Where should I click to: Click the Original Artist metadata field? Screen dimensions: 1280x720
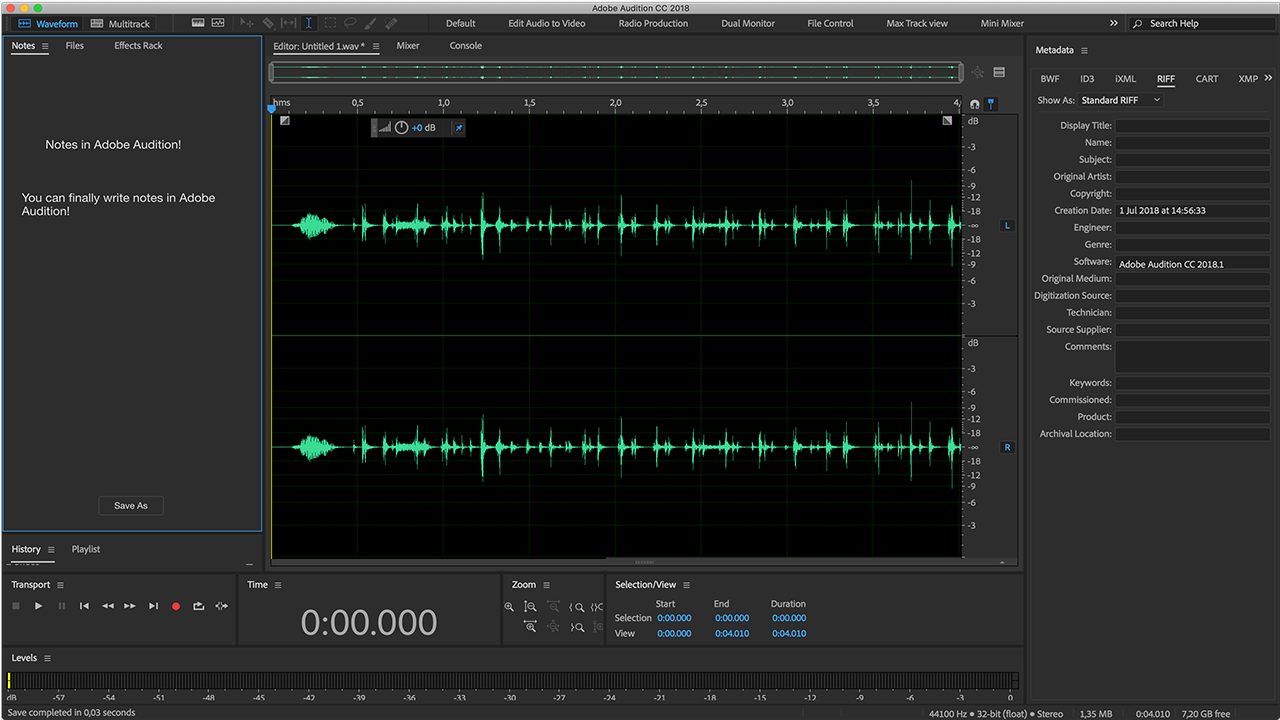1192,176
